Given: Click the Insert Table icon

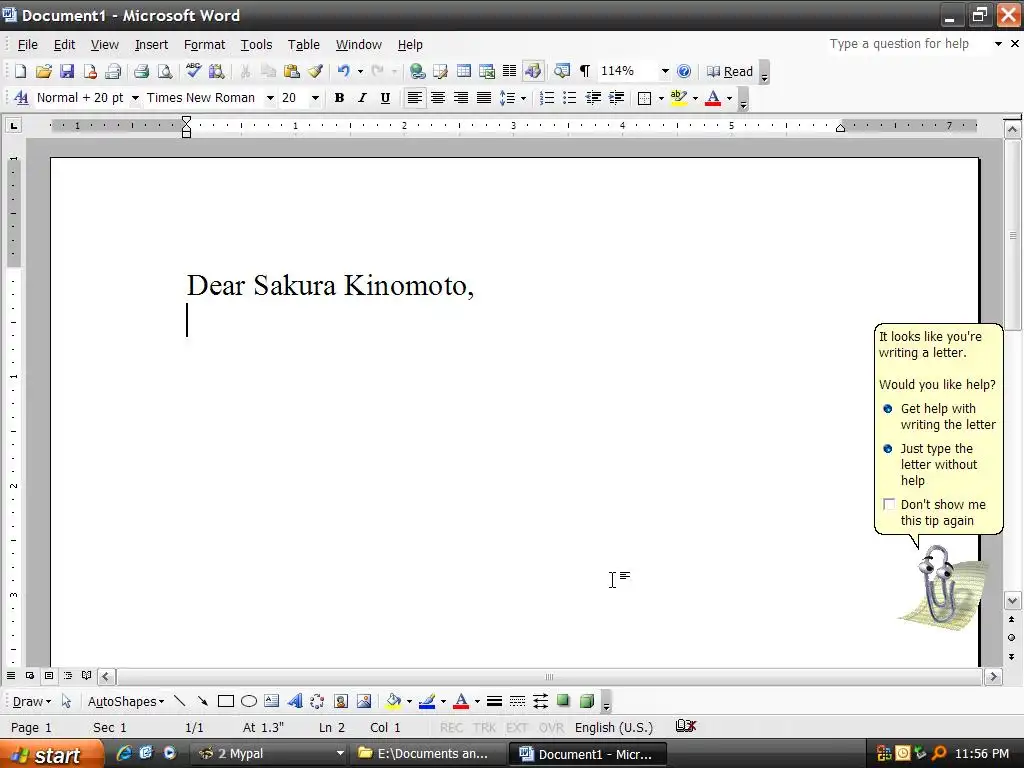Looking at the screenshot, I should 464,71.
